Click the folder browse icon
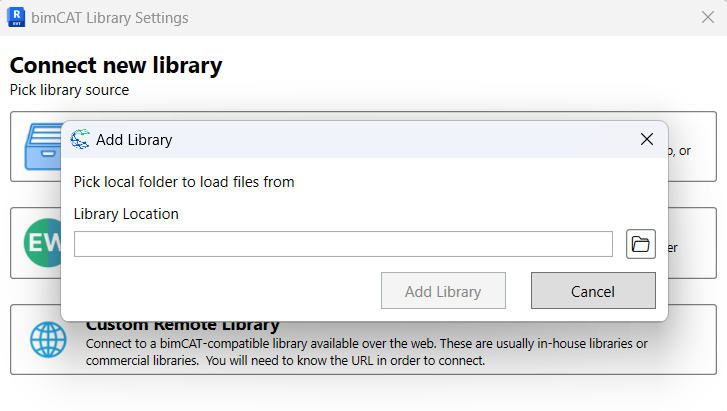This screenshot has height=411, width=727. pyautogui.click(x=640, y=243)
